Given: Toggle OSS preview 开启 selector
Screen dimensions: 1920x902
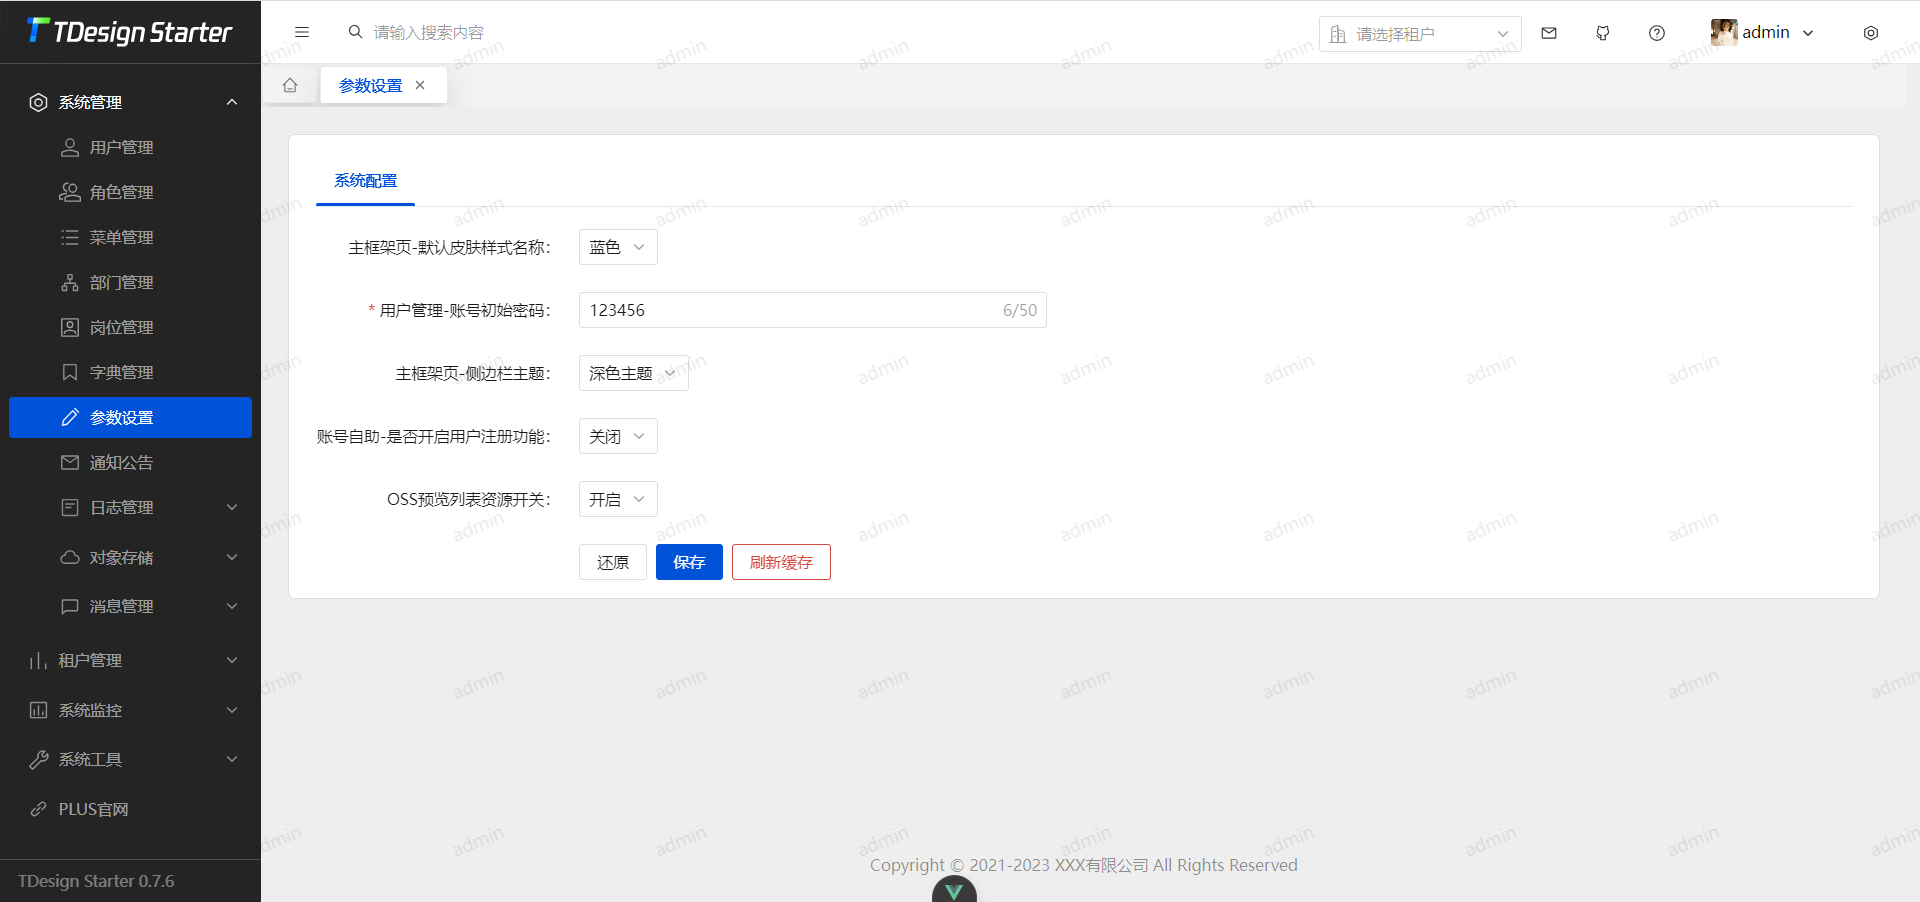Looking at the screenshot, I should [617, 499].
